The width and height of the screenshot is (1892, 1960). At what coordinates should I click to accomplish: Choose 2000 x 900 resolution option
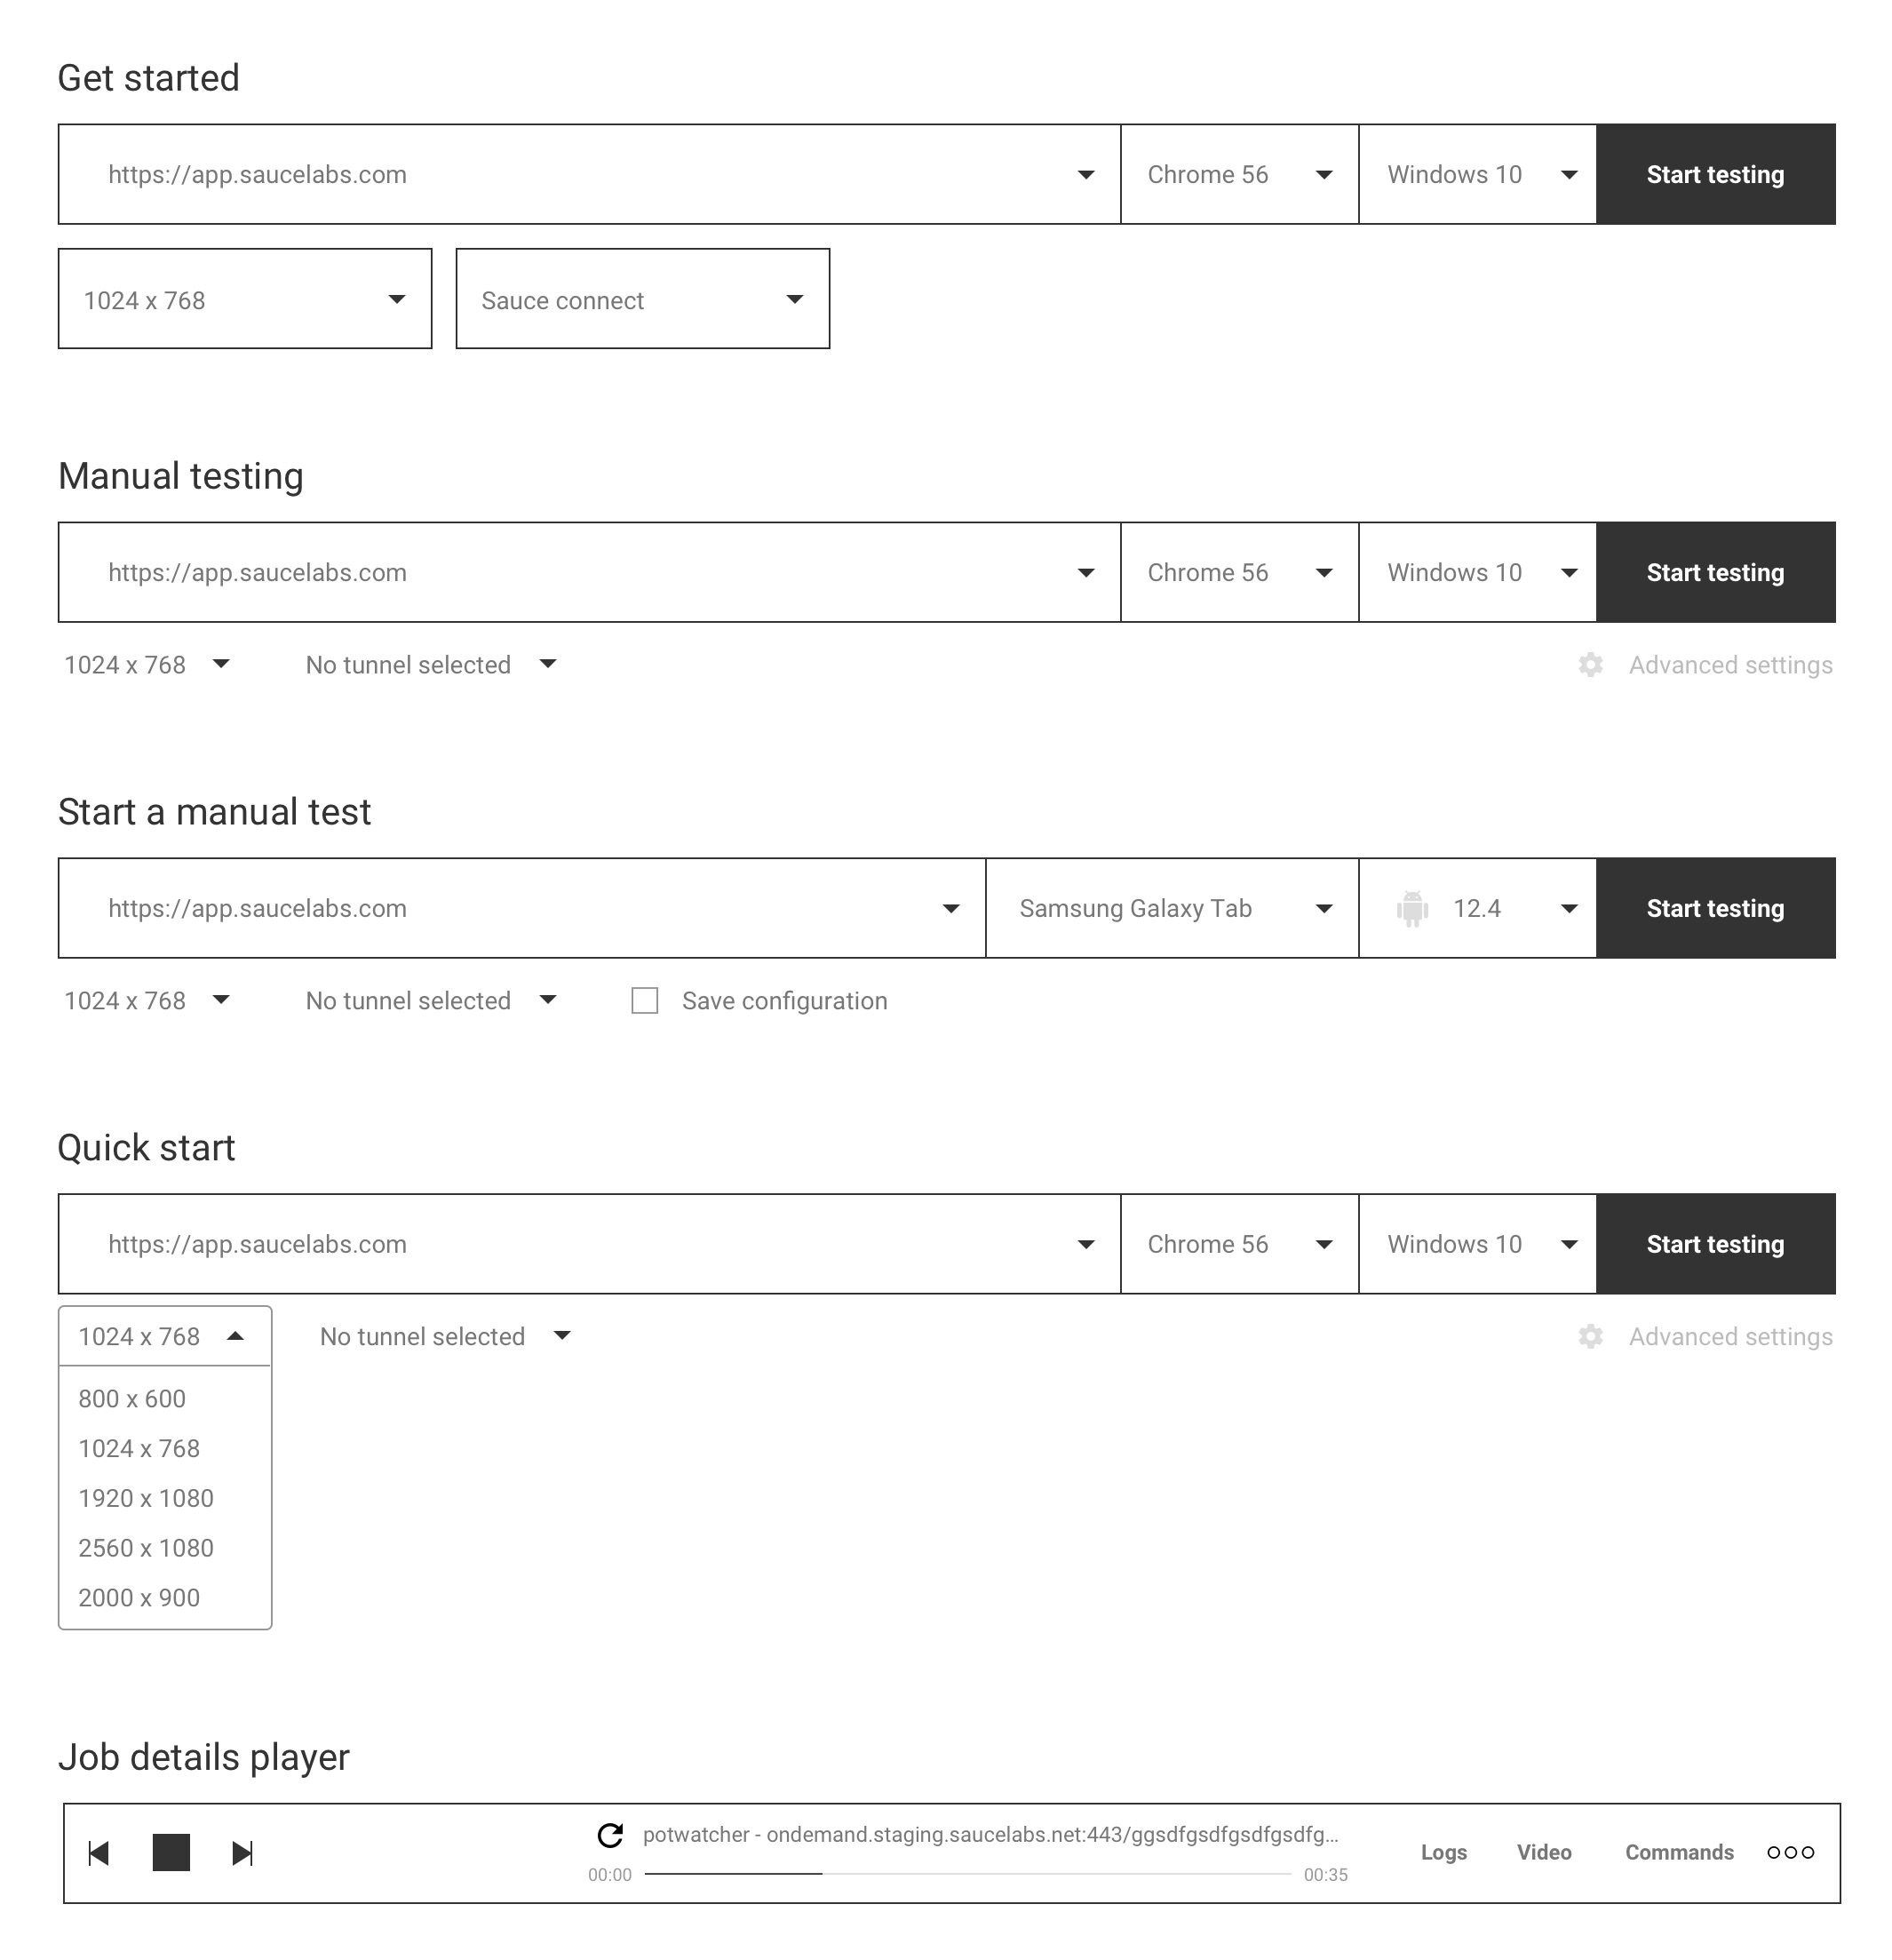point(139,1598)
